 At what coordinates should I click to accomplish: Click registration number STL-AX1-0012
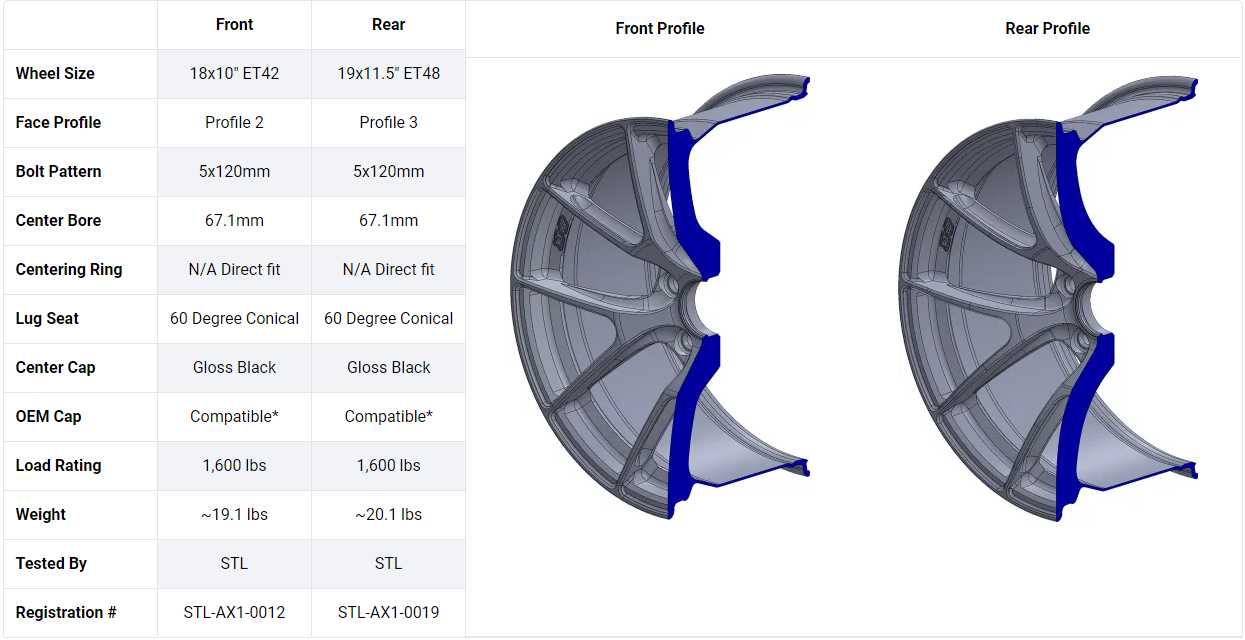(x=234, y=613)
